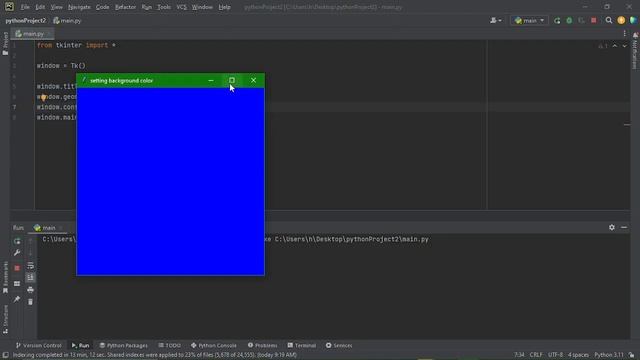
Task: Open the JetBrains Toolbox shield icon
Action: tap(633, 20)
